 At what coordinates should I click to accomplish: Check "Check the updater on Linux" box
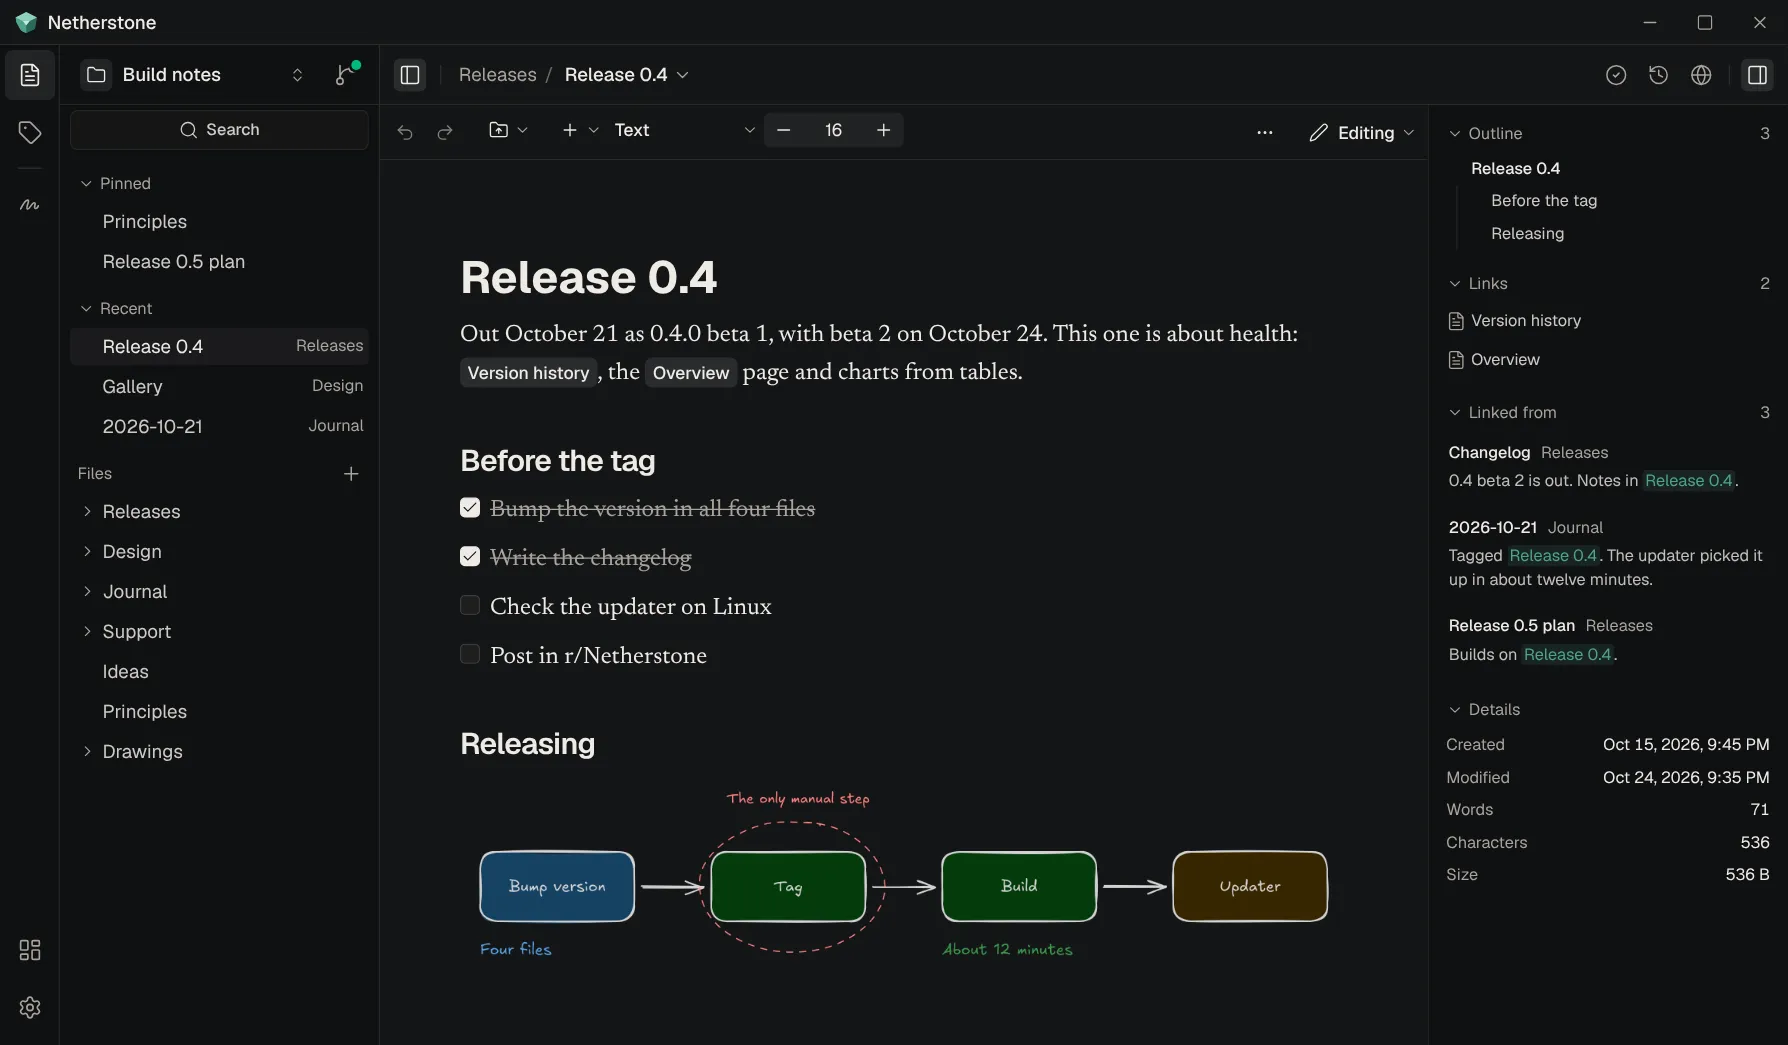pos(470,605)
